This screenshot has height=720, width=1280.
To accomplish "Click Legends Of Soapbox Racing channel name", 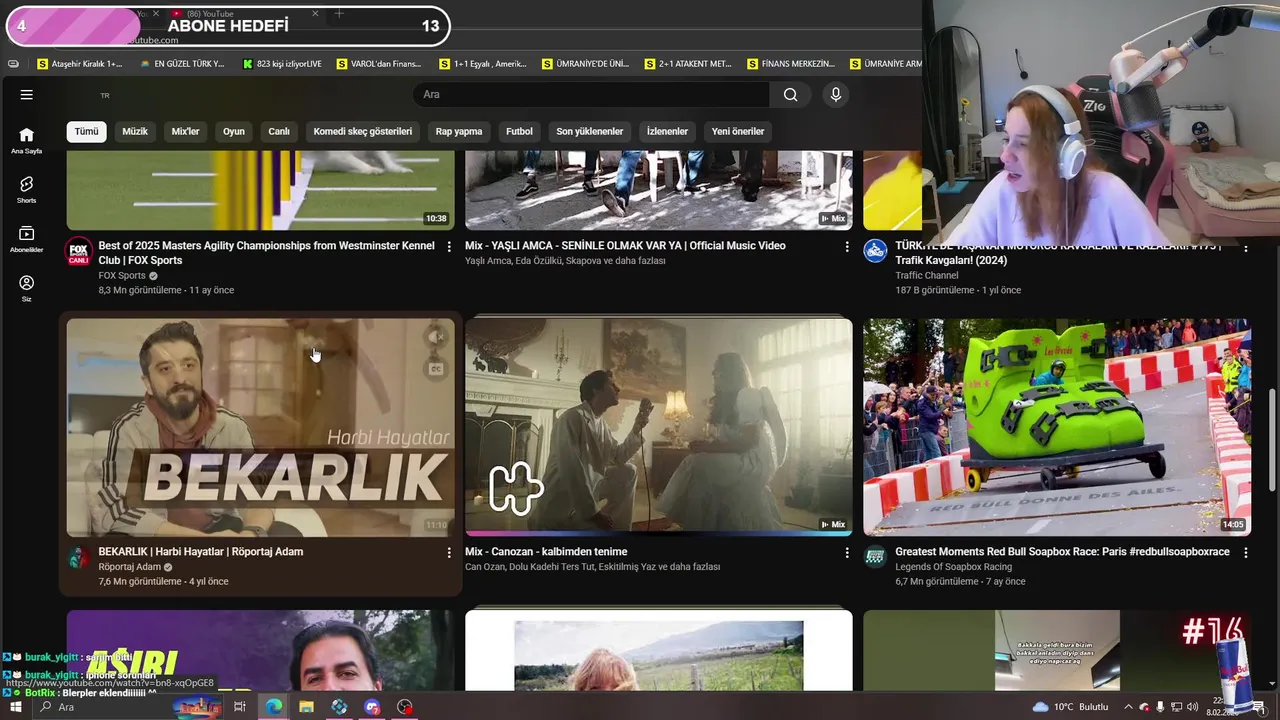I will 953,567.
